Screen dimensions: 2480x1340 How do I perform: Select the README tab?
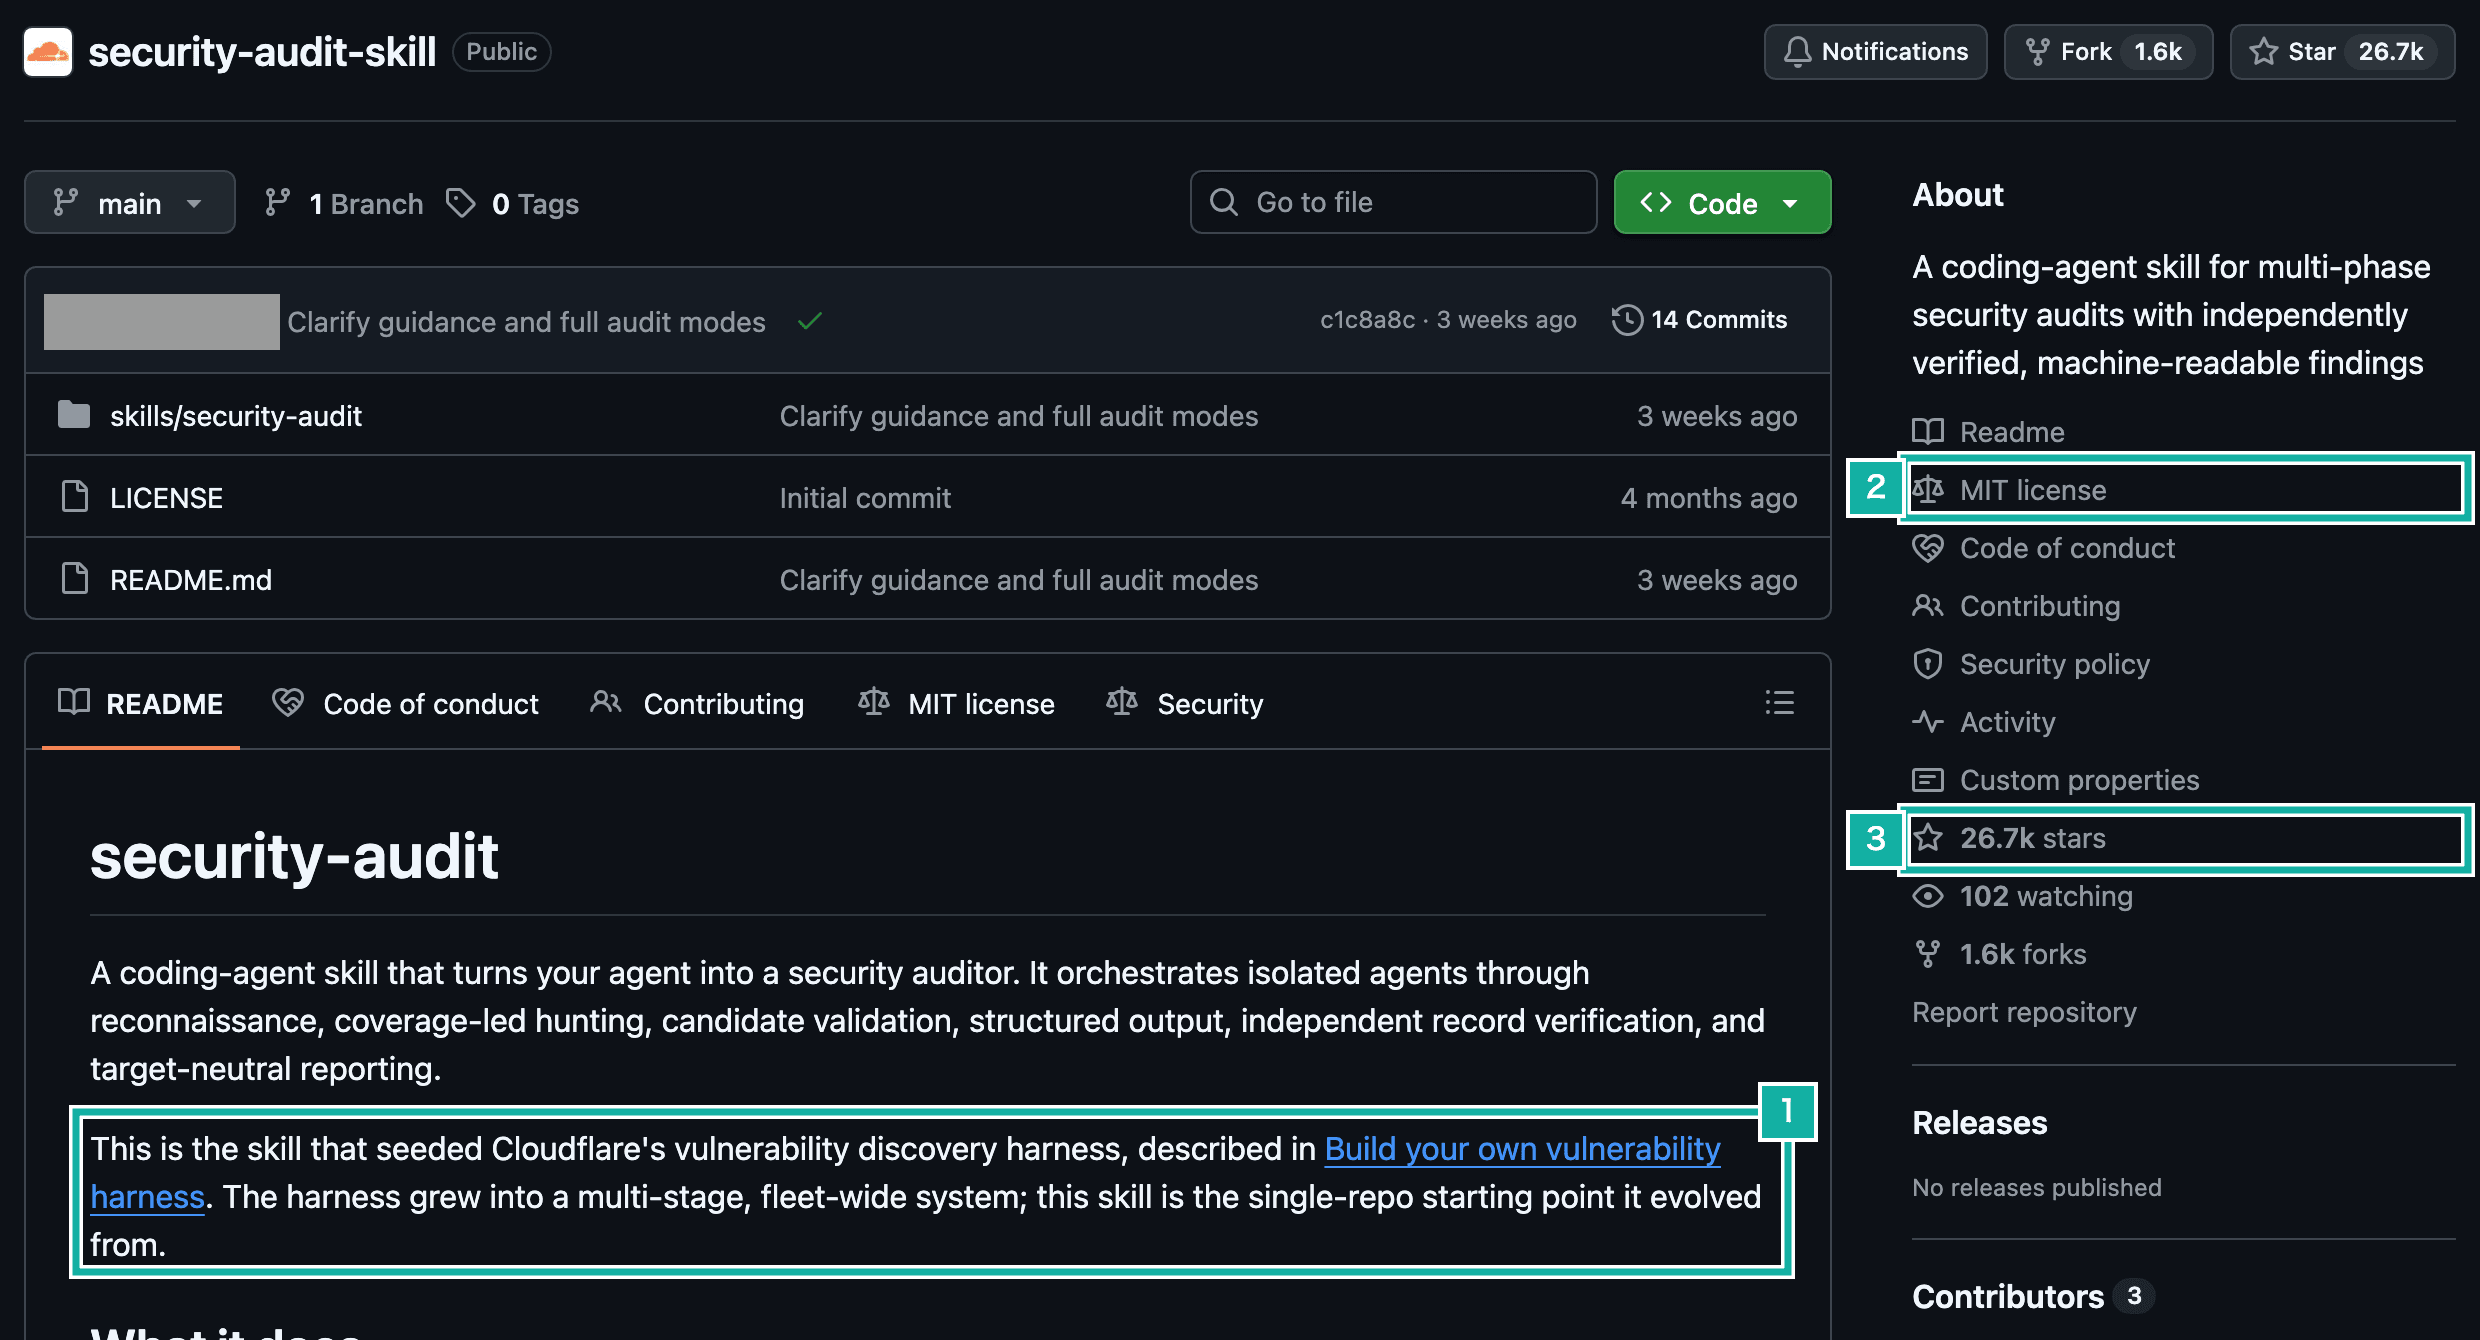pyautogui.click(x=141, y=704)
